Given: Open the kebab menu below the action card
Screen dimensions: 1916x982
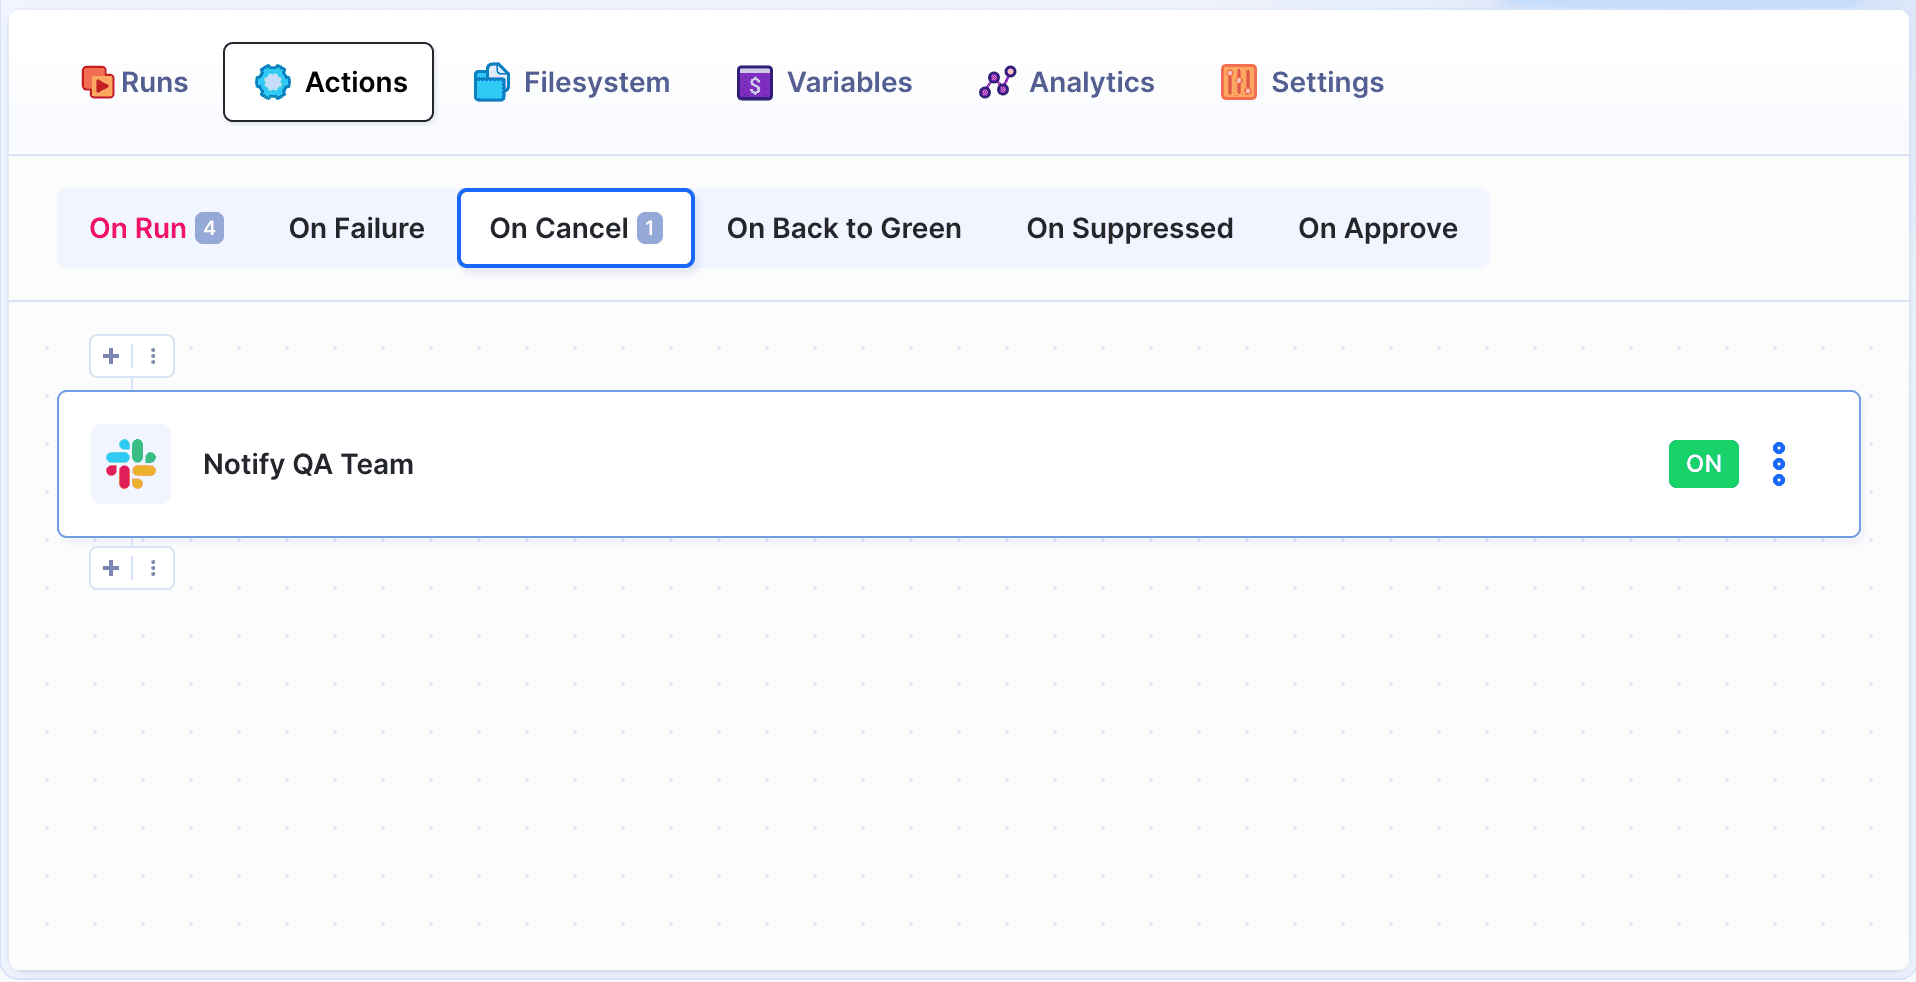Looking at the screenshot, I should coord(153,568).
